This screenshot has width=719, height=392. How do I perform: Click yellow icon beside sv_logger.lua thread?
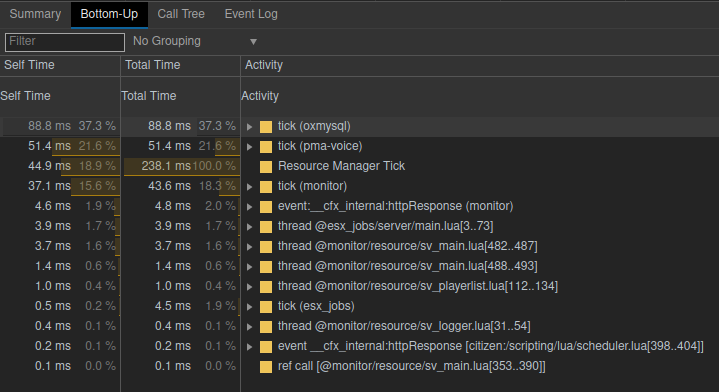point(266,327)
